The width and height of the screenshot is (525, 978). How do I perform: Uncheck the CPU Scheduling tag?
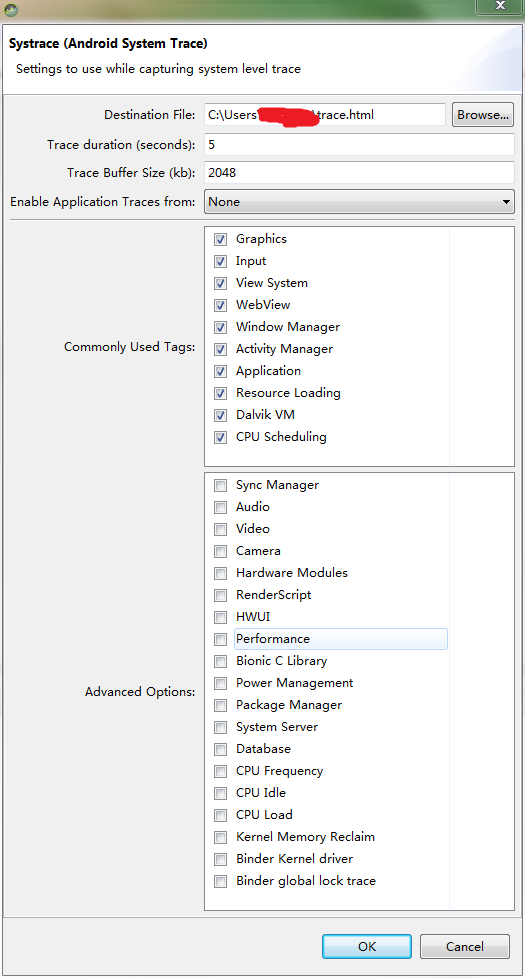(x=220, y=437)
